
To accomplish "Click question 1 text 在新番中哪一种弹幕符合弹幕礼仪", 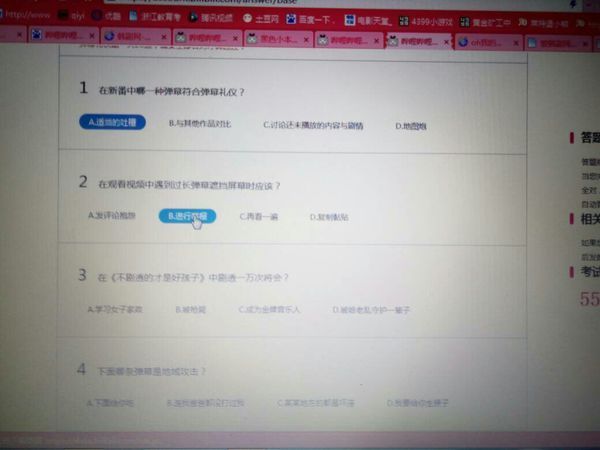I will coord(171,92).
